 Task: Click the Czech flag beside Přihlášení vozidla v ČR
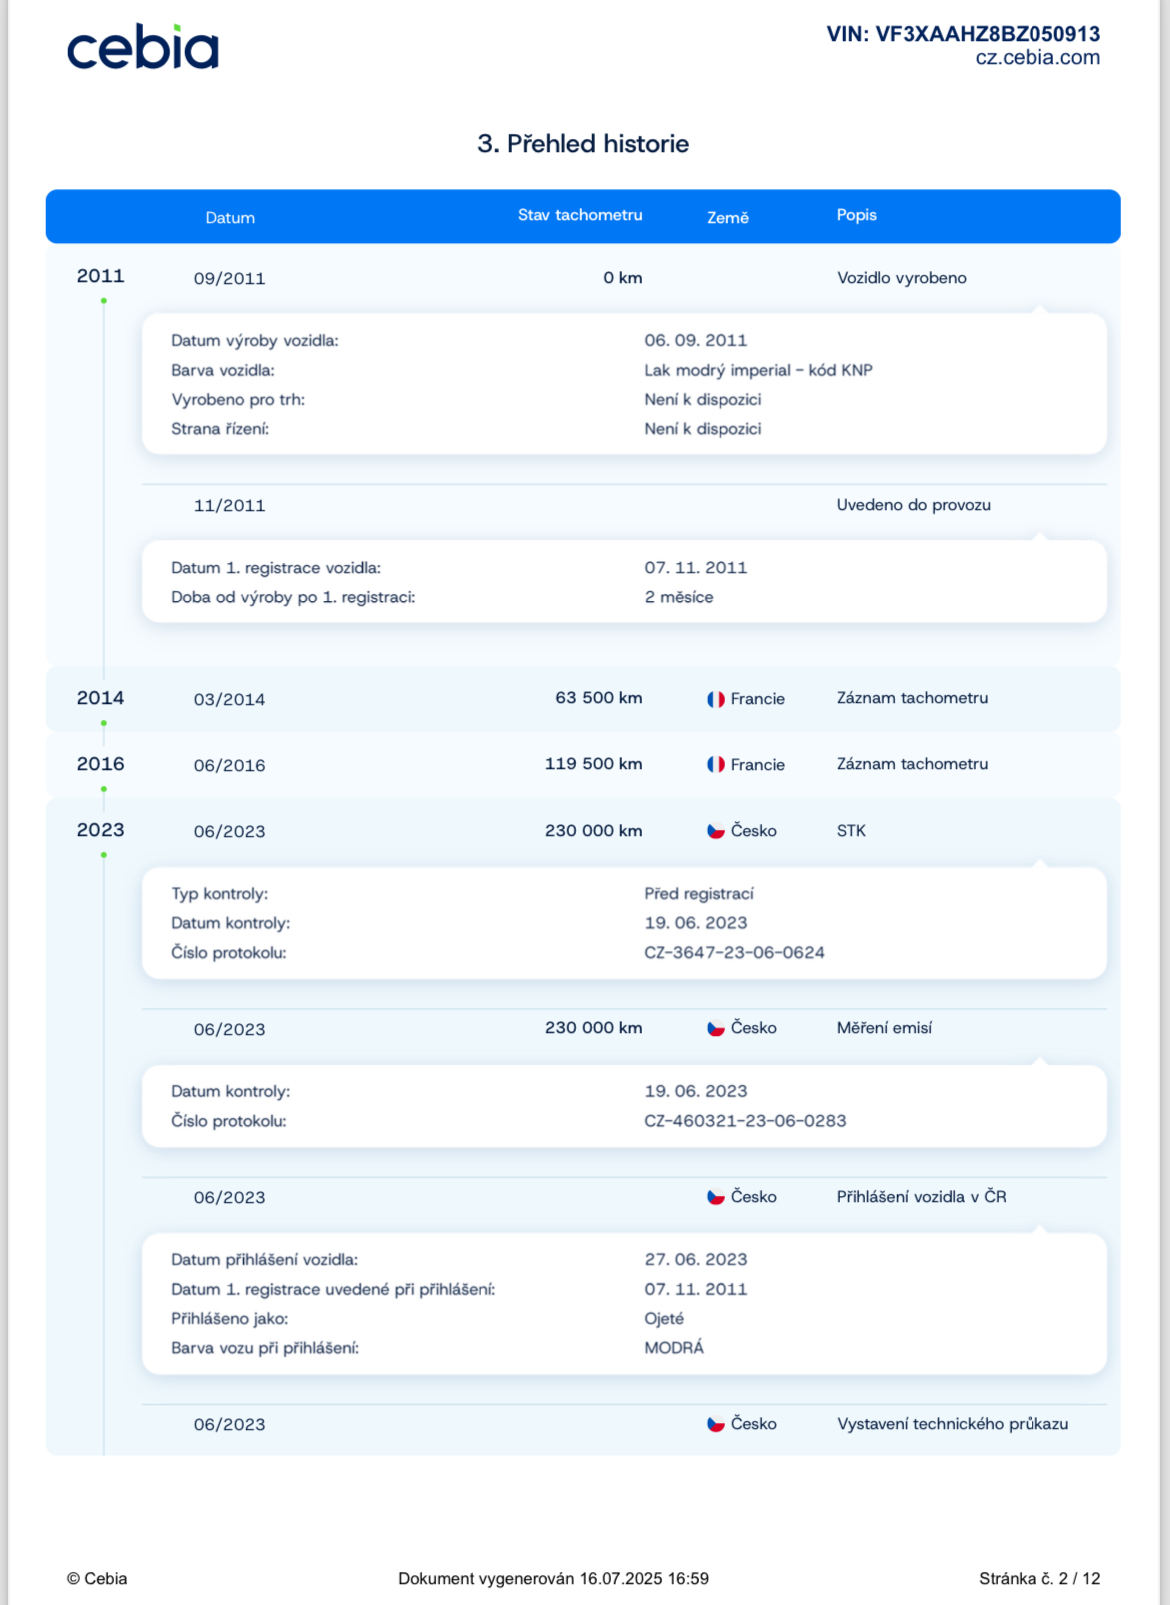(x=716, y=1197)
